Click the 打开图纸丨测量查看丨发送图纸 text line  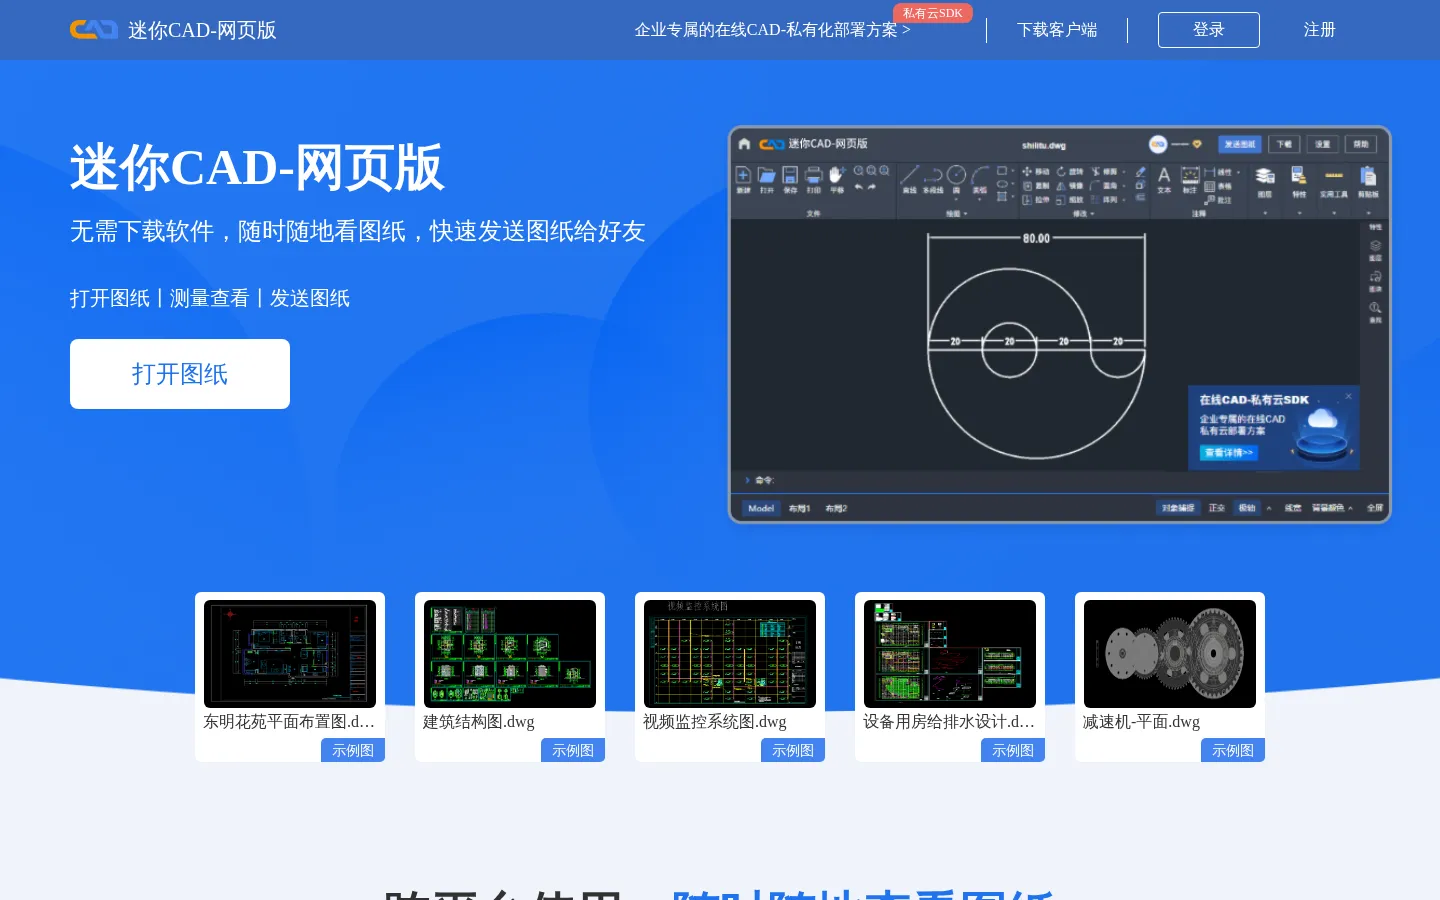[210, 298]
